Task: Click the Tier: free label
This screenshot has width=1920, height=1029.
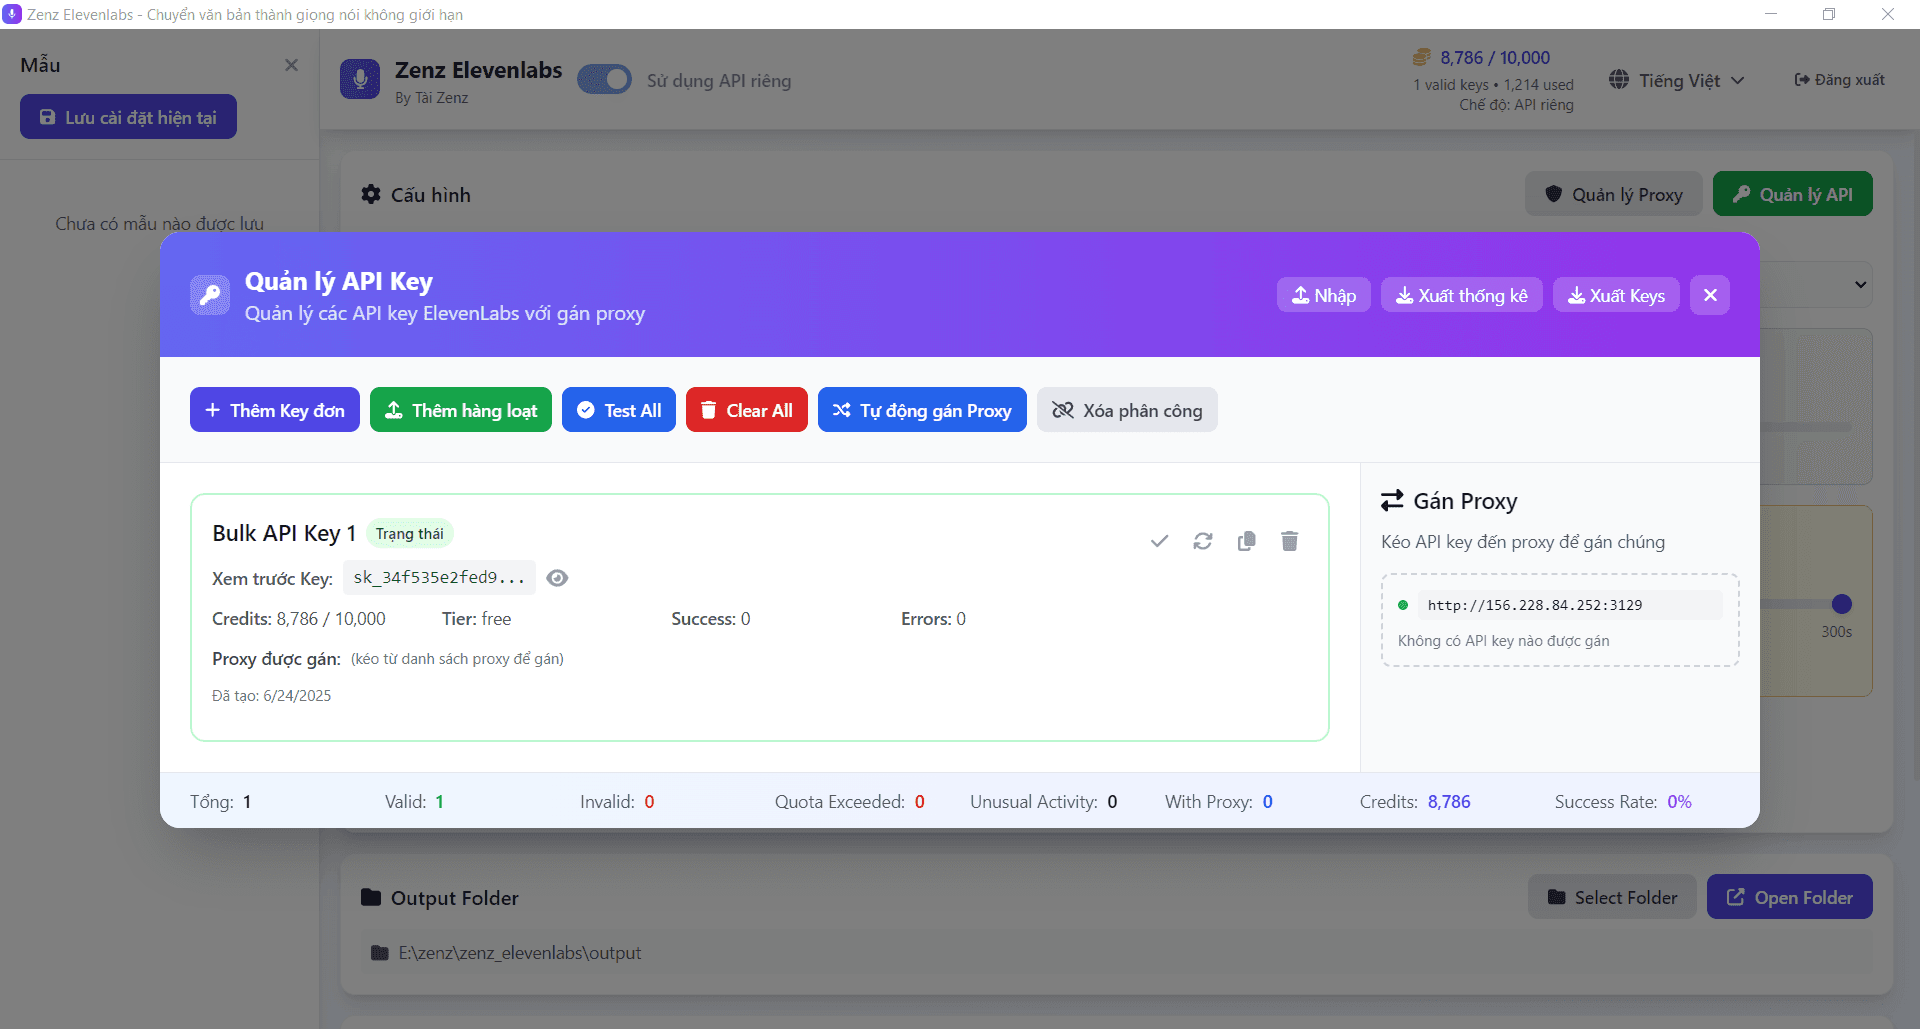Action: (x=477, y=619)
